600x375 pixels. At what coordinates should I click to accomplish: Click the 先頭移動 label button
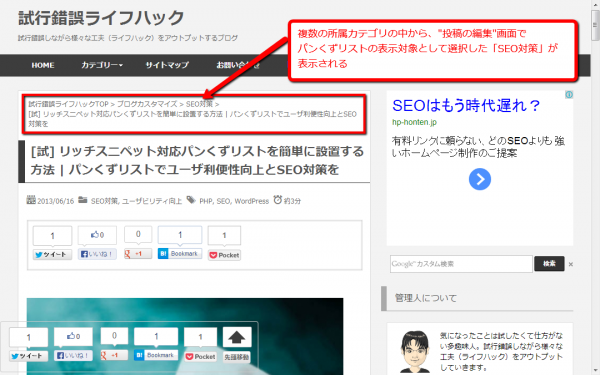[x=237, y=357]
